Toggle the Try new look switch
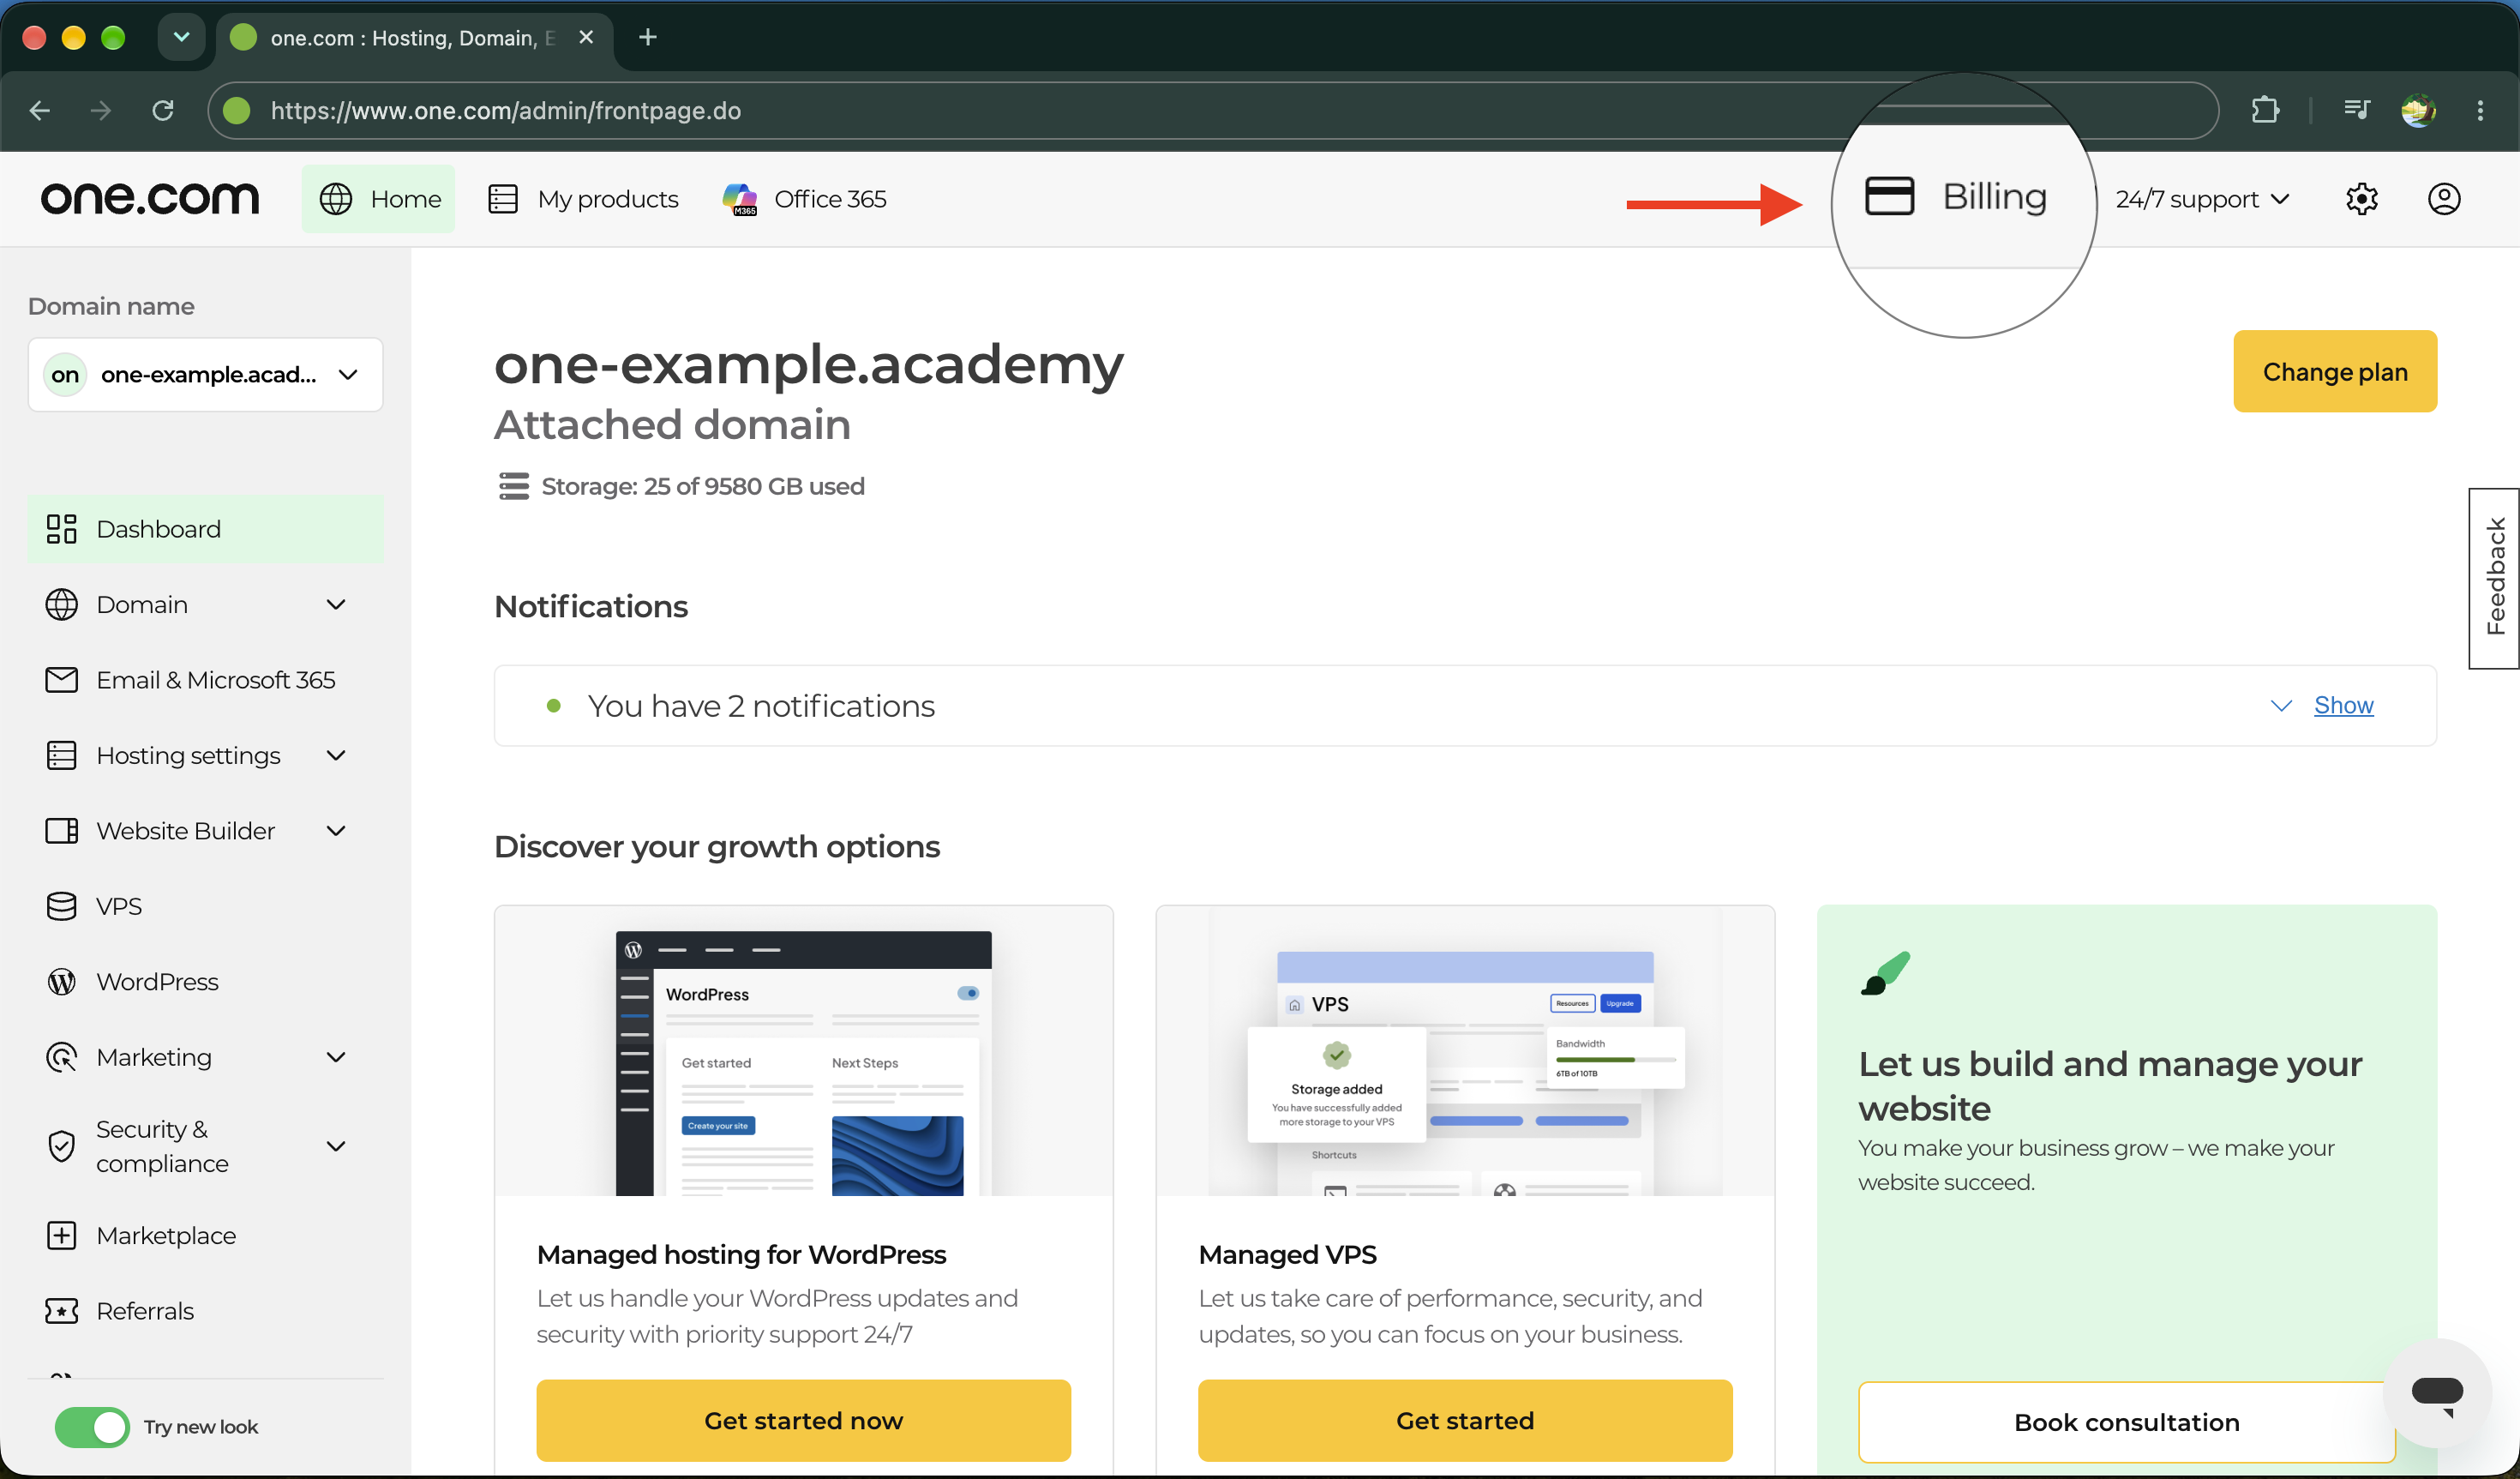 tap(92, 1427)
